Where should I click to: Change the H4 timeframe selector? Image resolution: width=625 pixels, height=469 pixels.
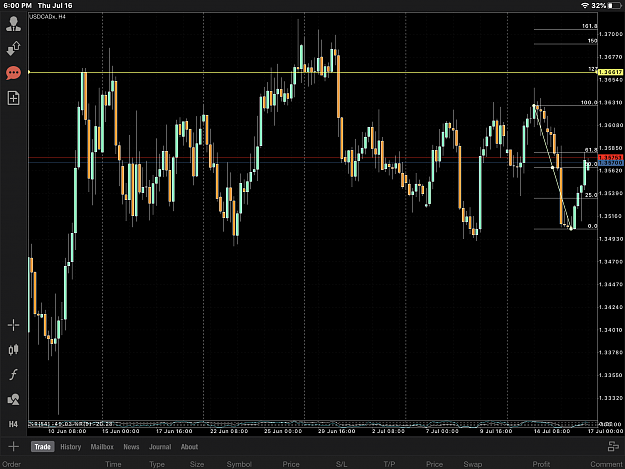click(14, 424)
